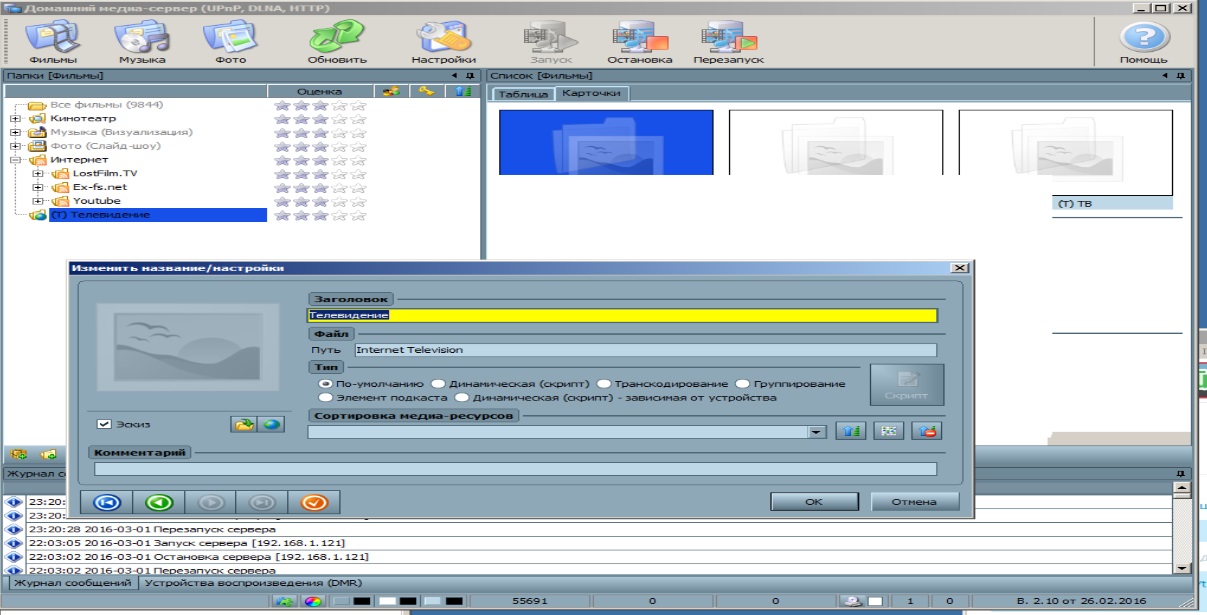This screenshot has height=615, width=1207.
Task: Click the Остановка (Stop server) icon
Action: (639, 41)
